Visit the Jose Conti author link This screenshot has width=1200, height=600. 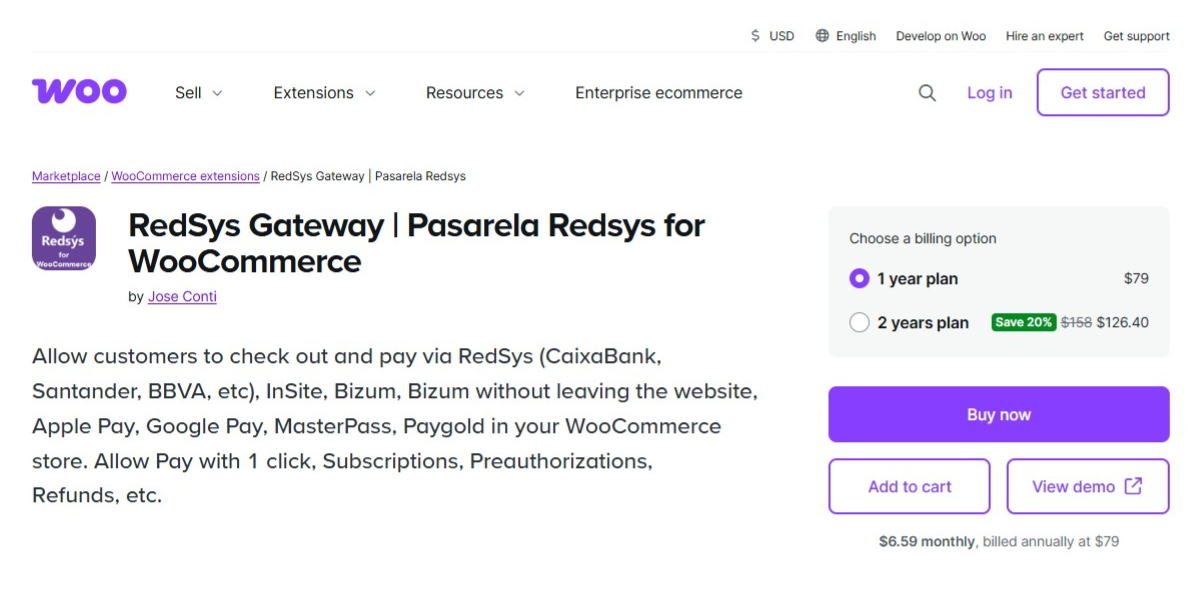pyautogui.click(x=182, y=297)
